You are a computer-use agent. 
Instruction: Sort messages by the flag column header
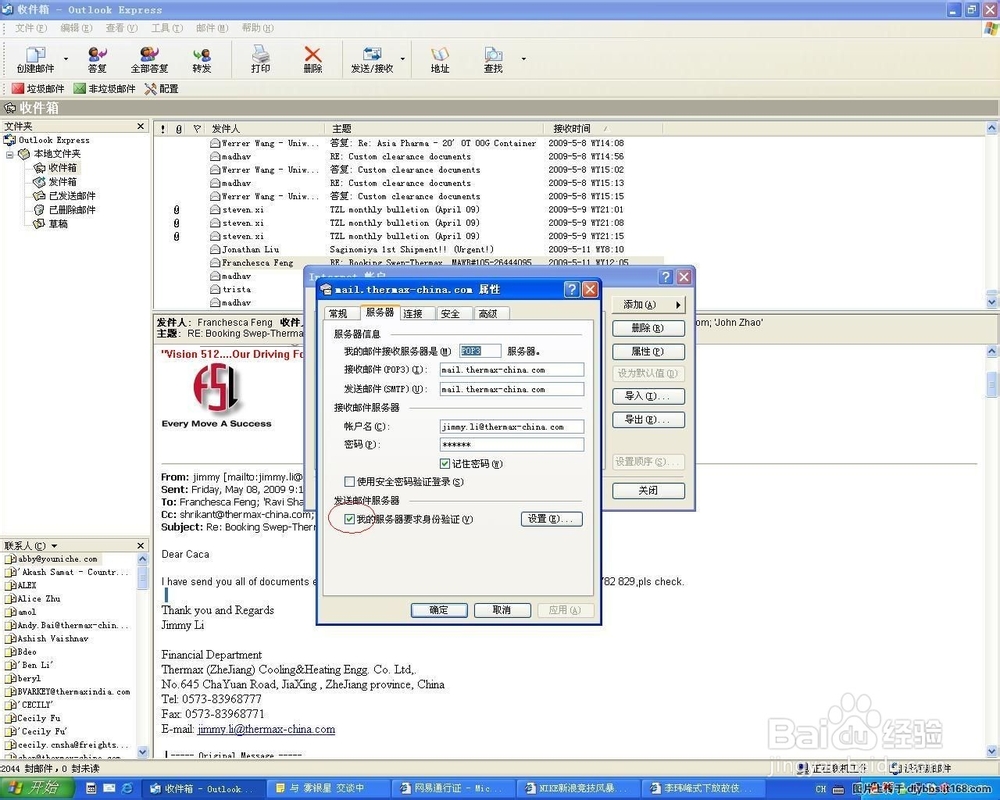[x=196, y=129]
